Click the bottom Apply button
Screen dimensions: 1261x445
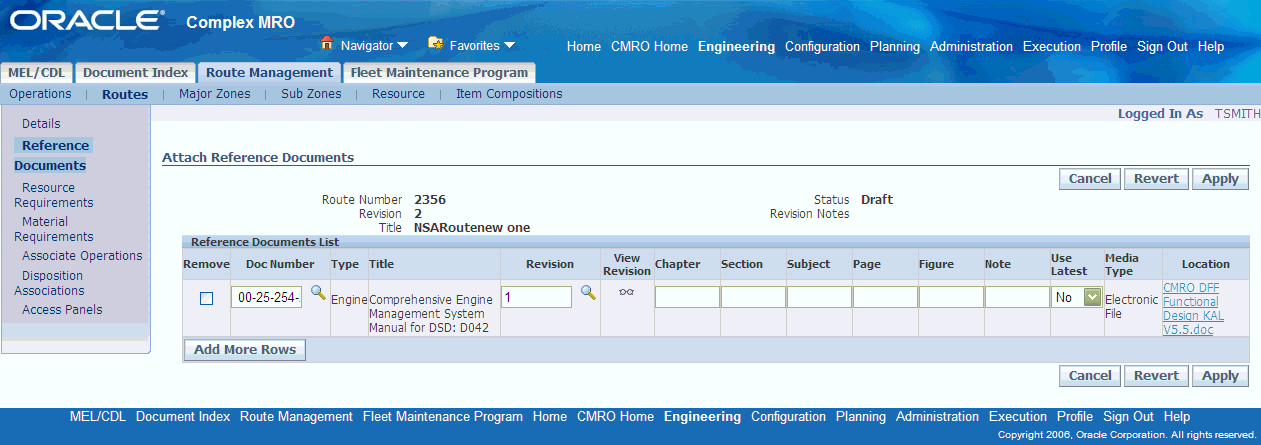coord(1220,376)
